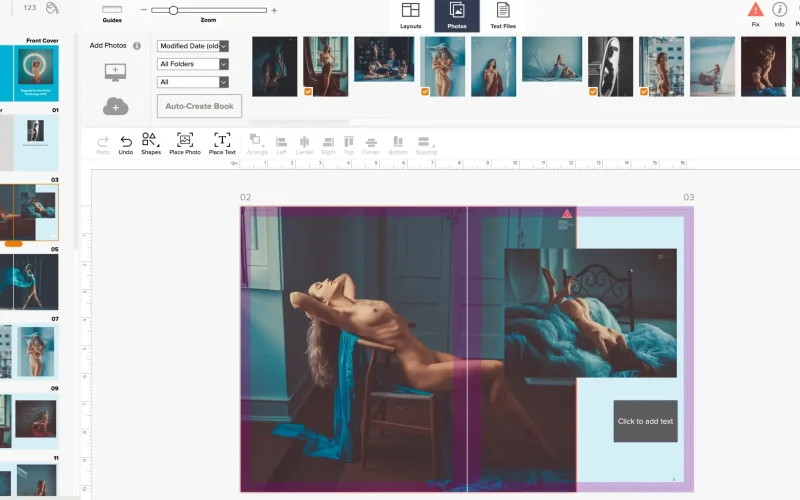Viewport: 800px width, 500px height.
Task: Open the All filter dropdown
Action: pyautogui.click(x=193, y=82)
